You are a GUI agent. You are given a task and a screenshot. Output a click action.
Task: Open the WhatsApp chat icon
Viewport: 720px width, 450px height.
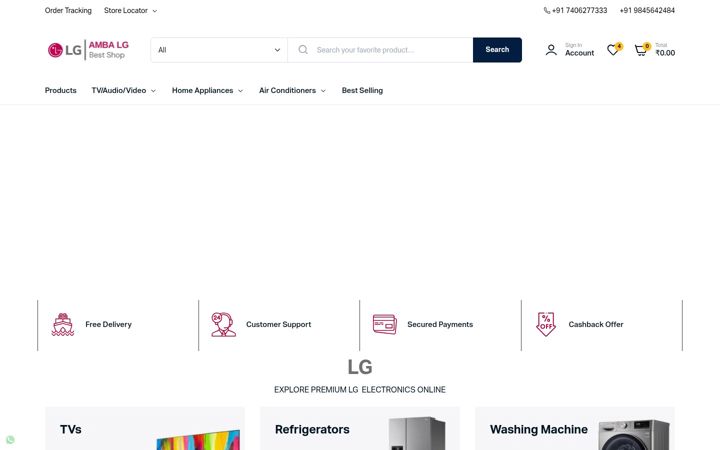[10, 439]
